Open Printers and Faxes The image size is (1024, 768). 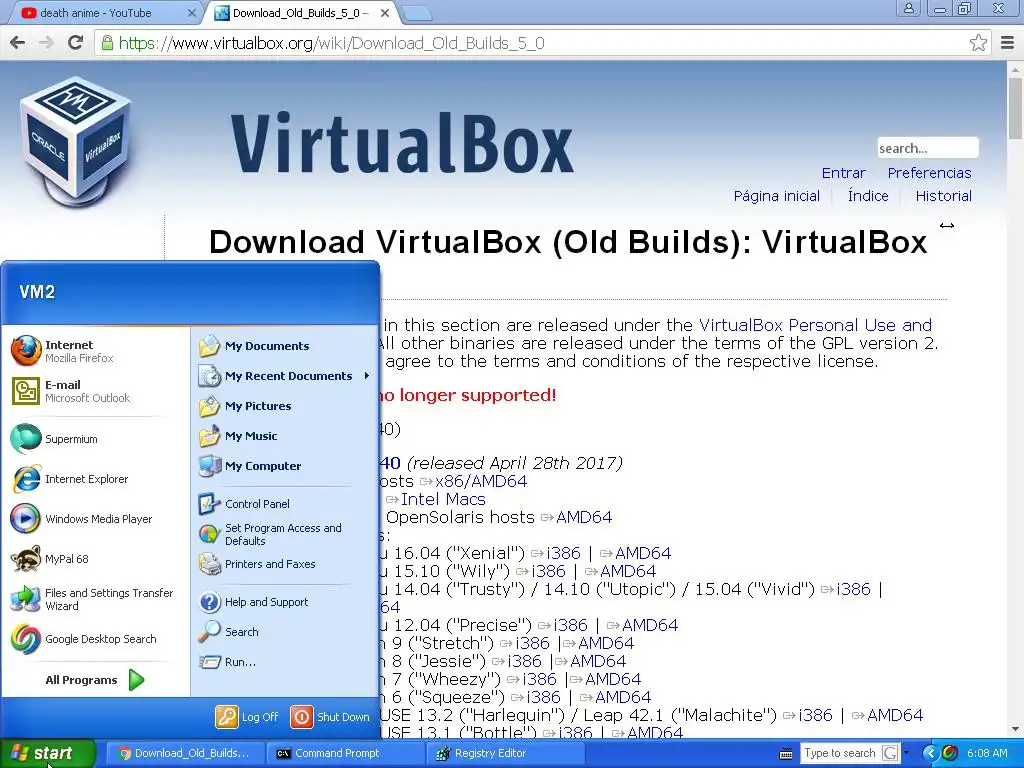pos(257,564)
